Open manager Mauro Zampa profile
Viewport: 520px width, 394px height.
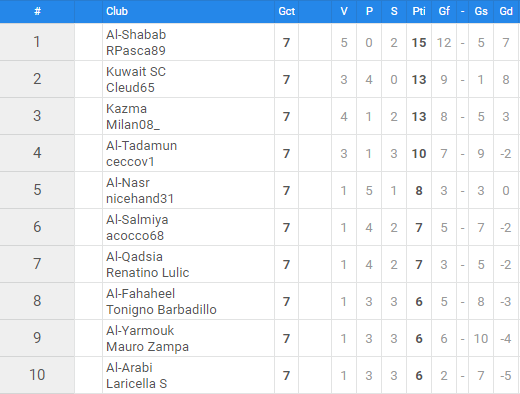coord(147,347)
